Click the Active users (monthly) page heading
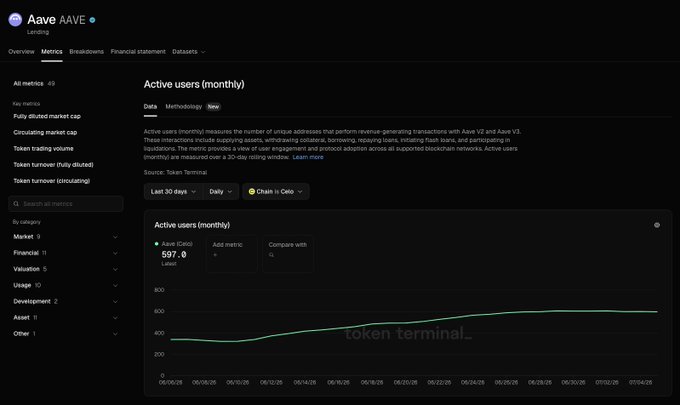 click(x=194, y=85)
